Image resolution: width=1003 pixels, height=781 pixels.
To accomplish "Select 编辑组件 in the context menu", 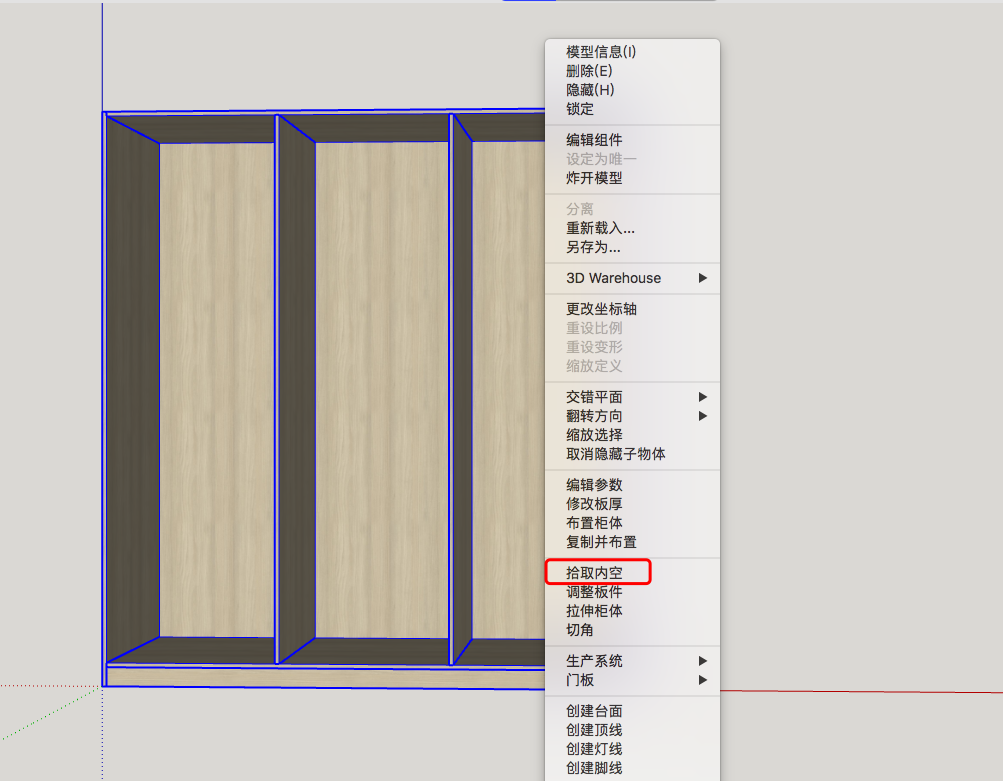I will [594, 140].
